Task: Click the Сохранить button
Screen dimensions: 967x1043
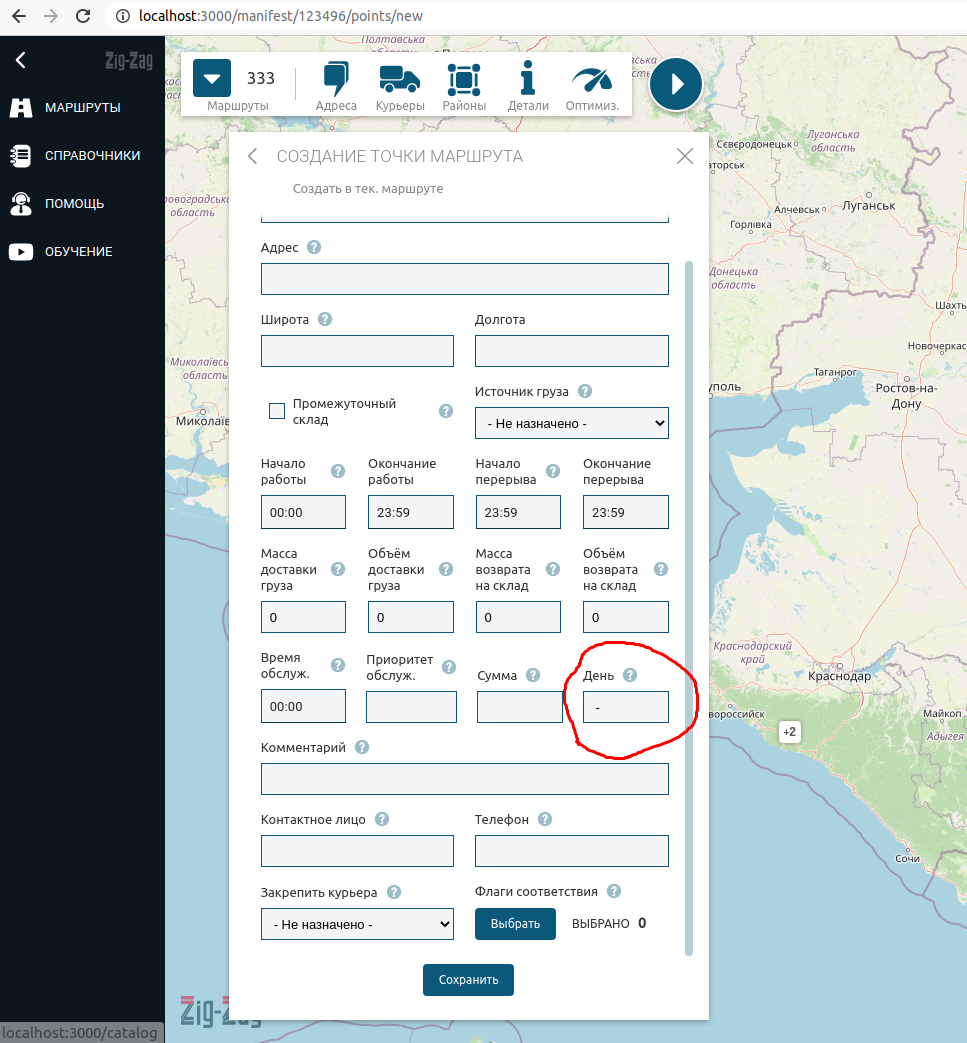Action: 468,980
